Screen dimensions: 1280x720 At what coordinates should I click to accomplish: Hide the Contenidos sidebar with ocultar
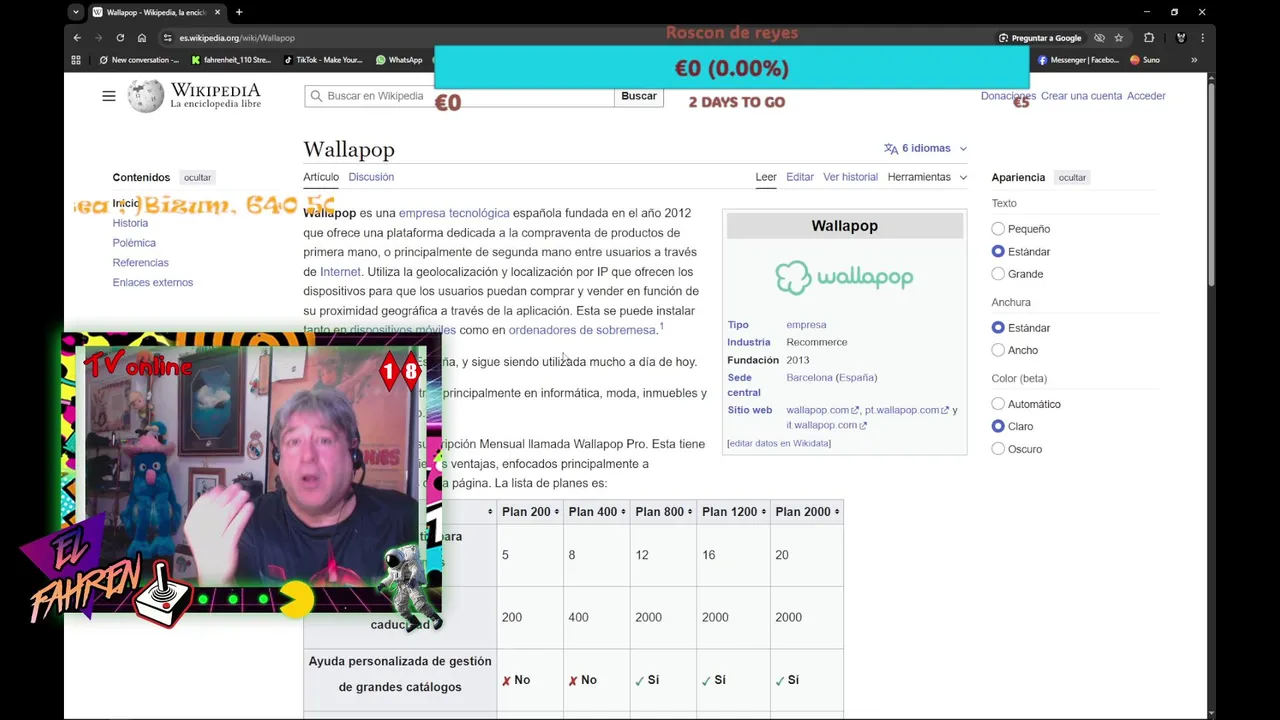pyautogui.click(x=197, y=177)
